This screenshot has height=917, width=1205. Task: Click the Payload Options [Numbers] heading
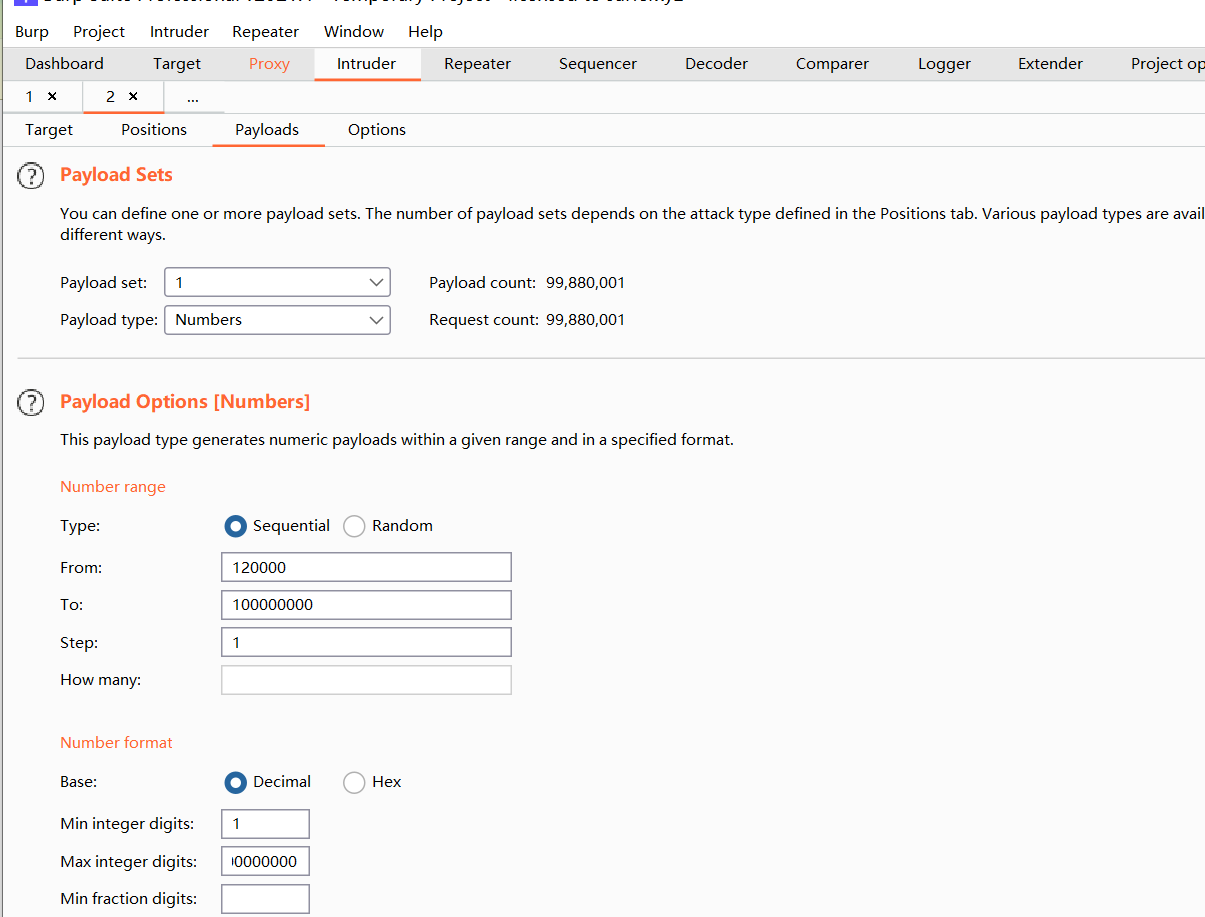pyautogui.click(x=185, y=402)
